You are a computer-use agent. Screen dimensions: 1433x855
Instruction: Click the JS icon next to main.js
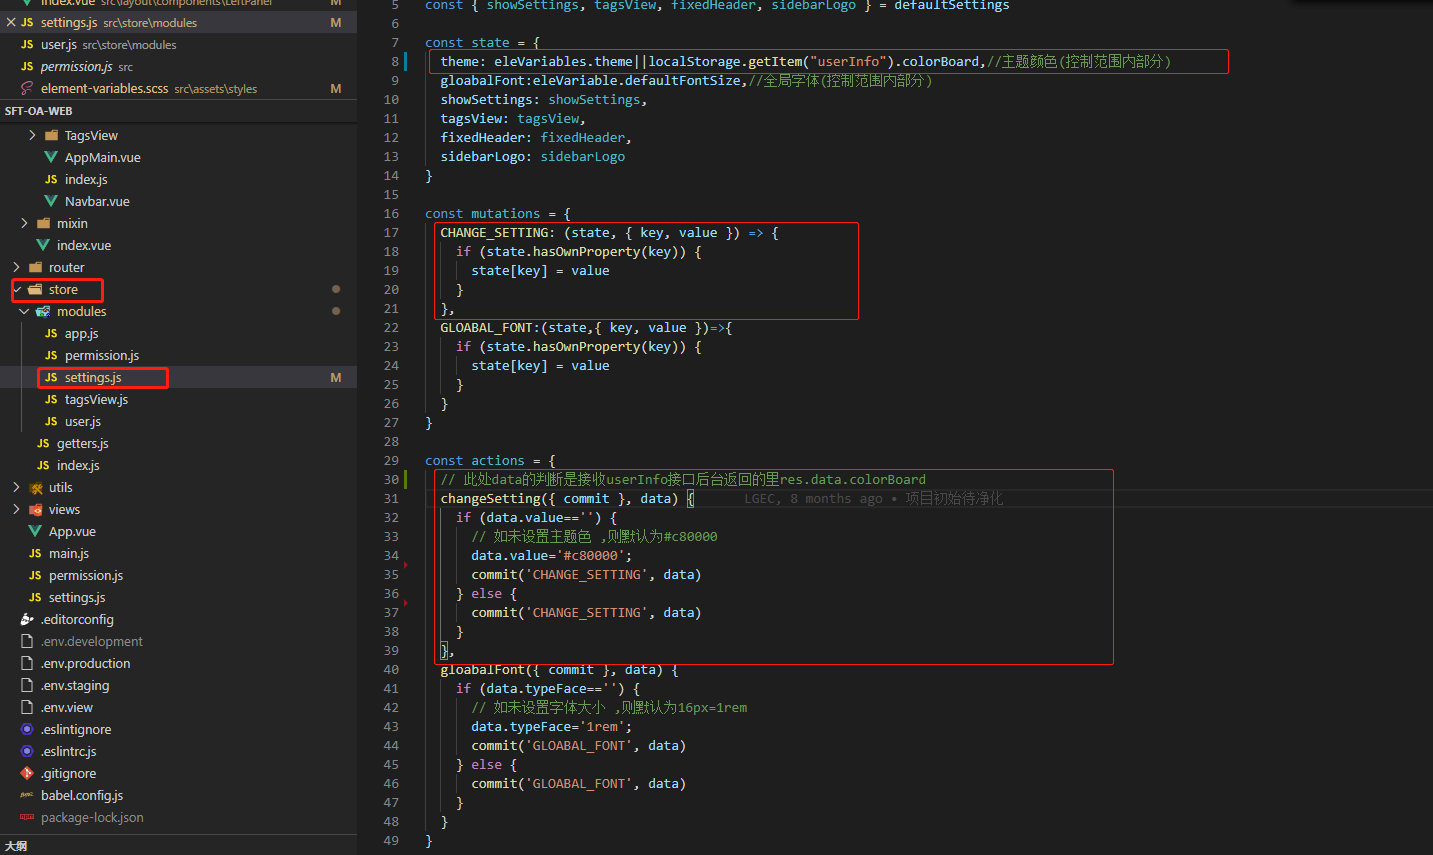pos(35,553)
